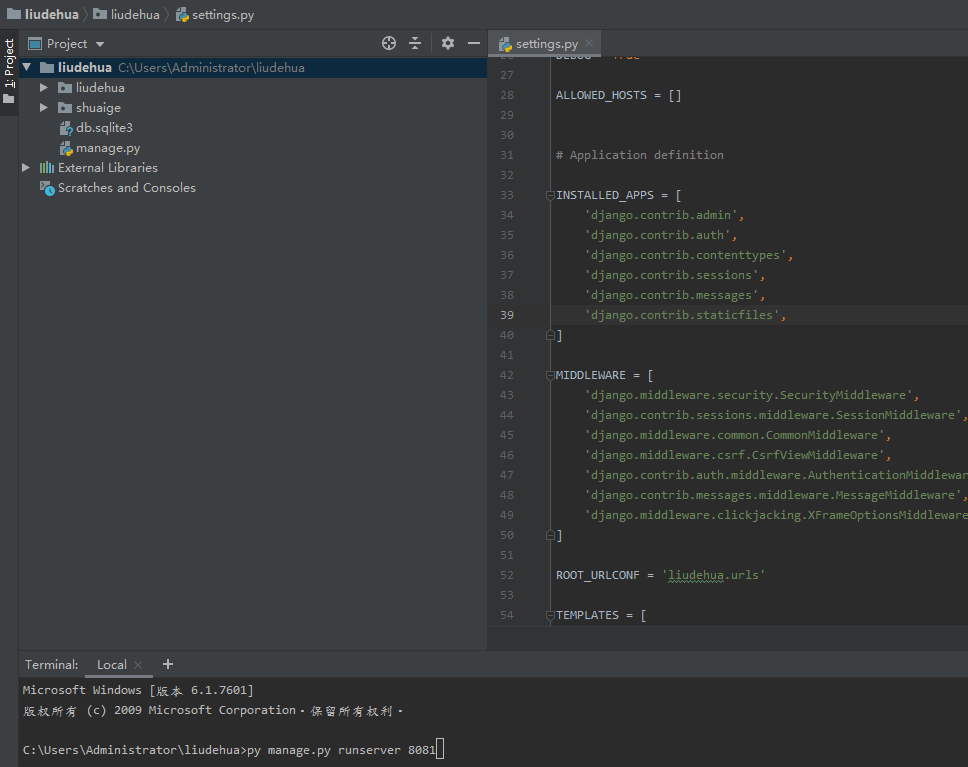Click the Scratches and Consoles icon
Screen dimensions: 968x767
[48, 188]
